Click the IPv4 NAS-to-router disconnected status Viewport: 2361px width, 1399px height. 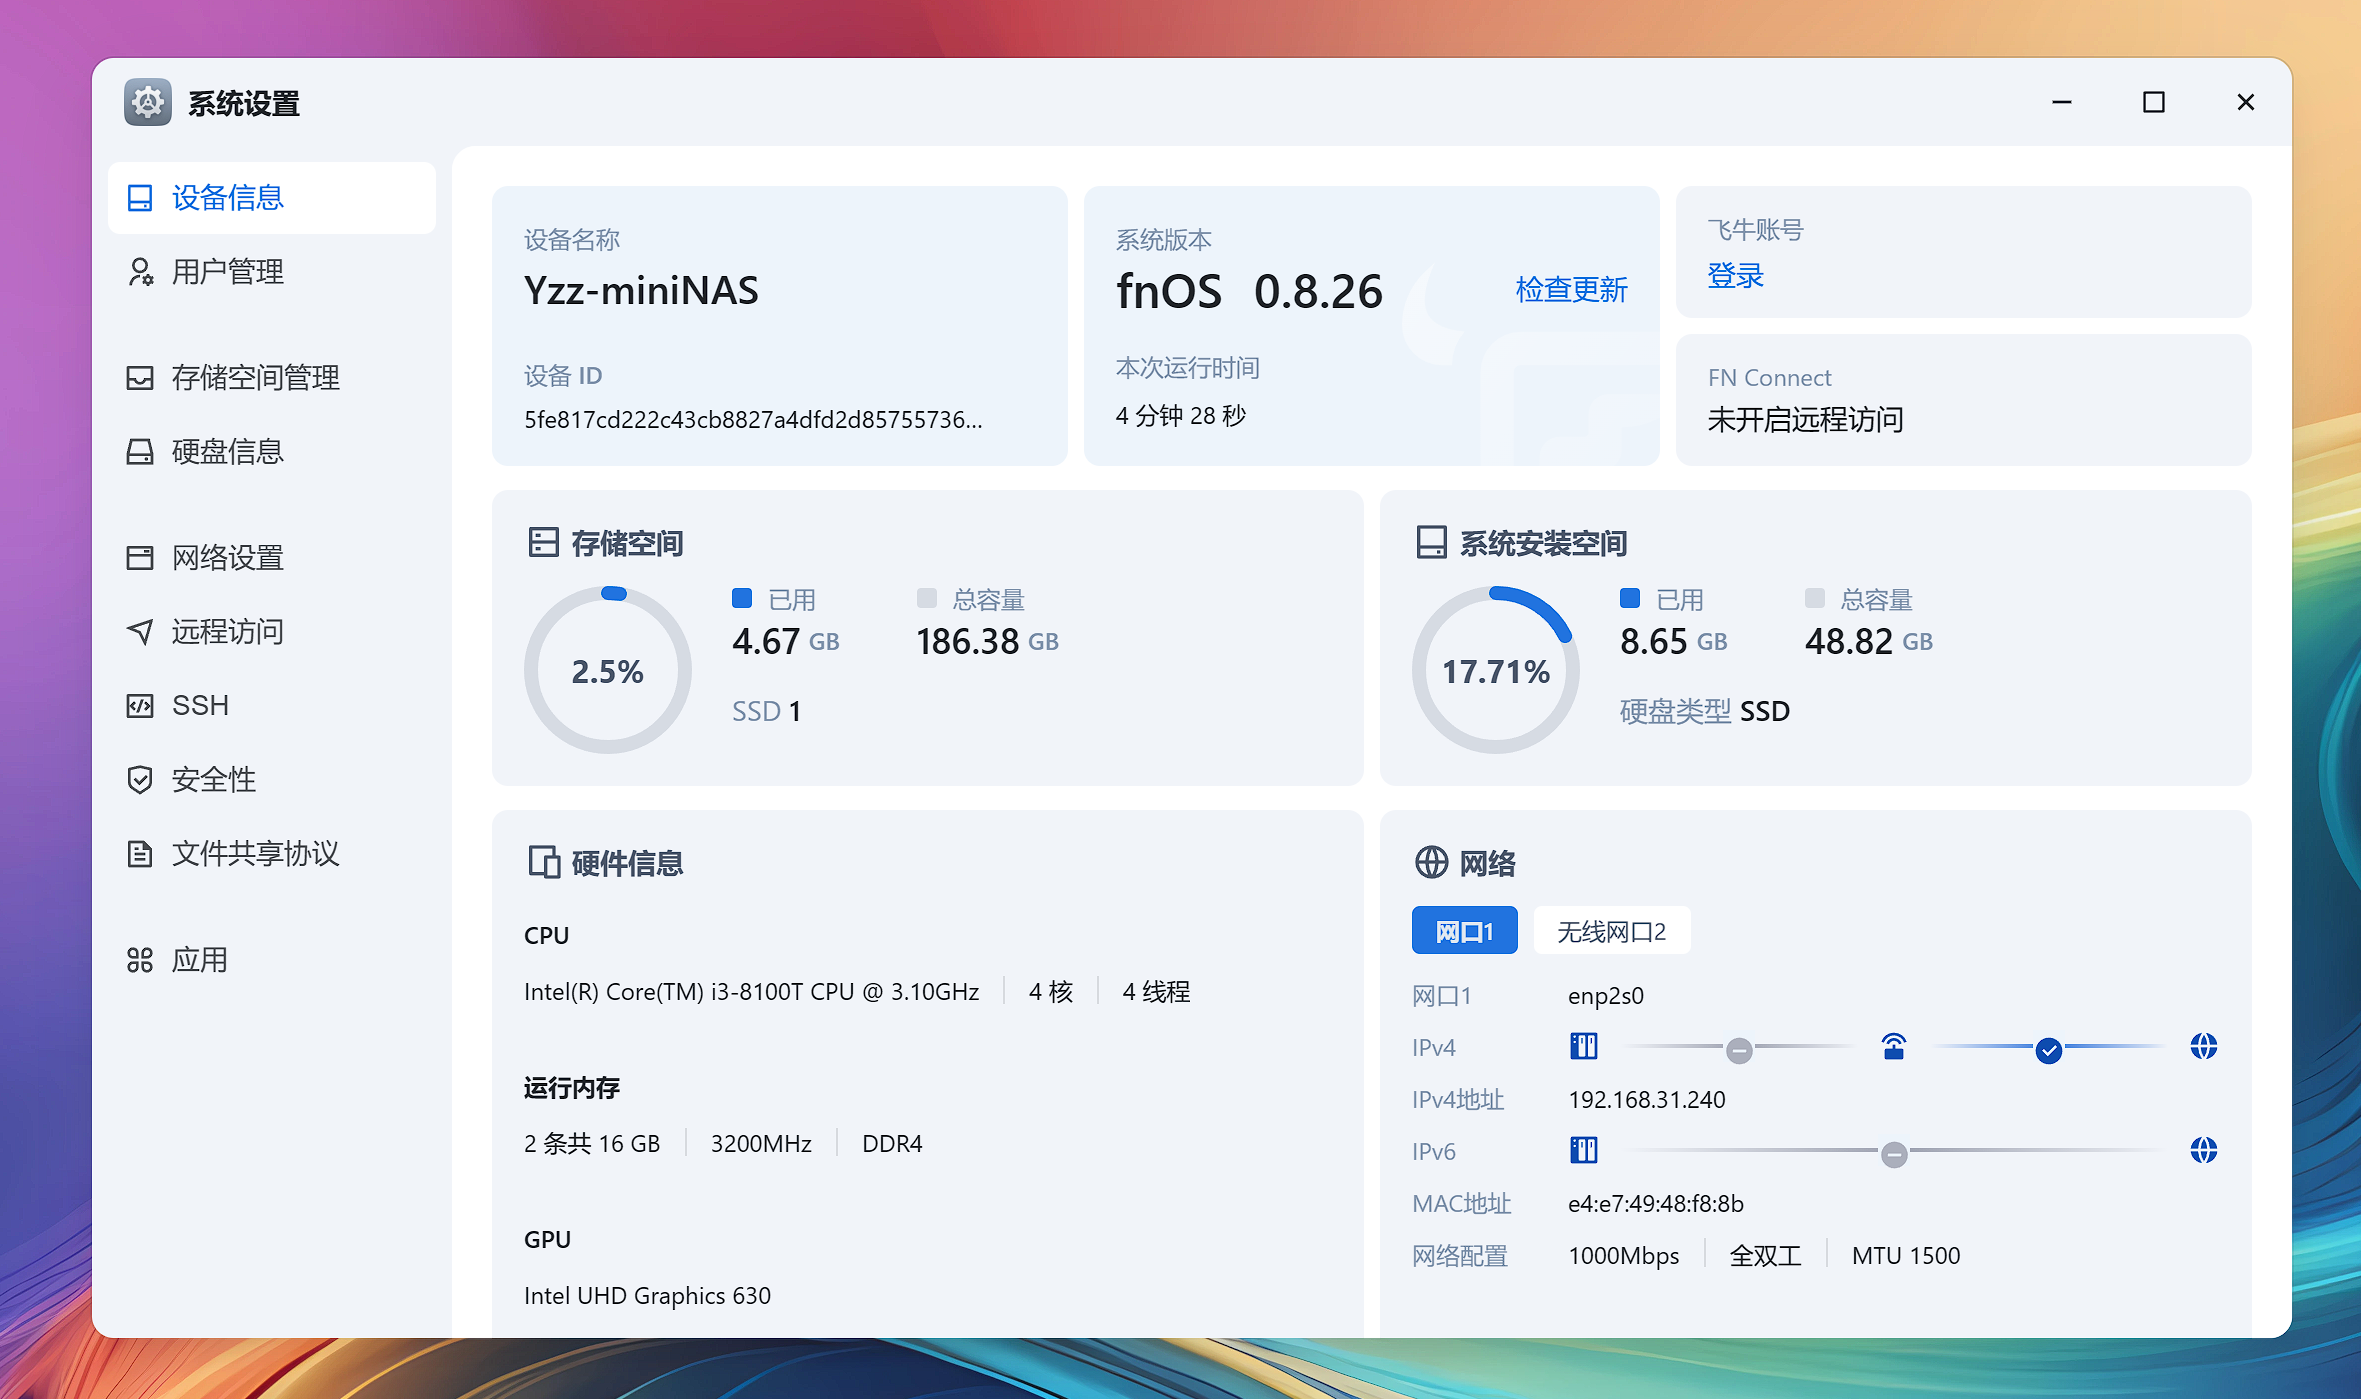pos(1739,1050)
